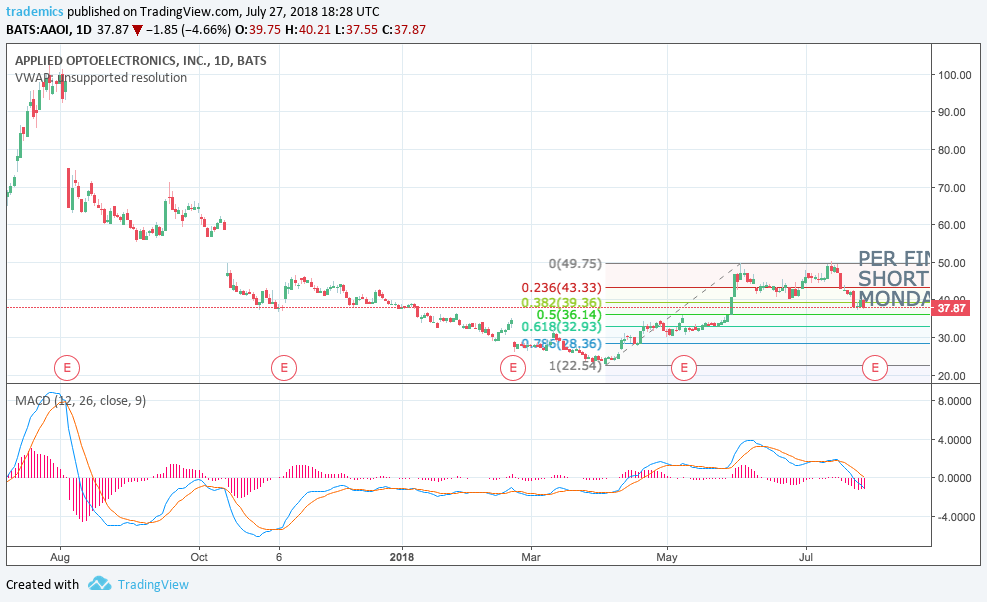The height and width of the screenshot is (602, 987).
Task: Click the Aug date axis label
Action: (60, 557)
